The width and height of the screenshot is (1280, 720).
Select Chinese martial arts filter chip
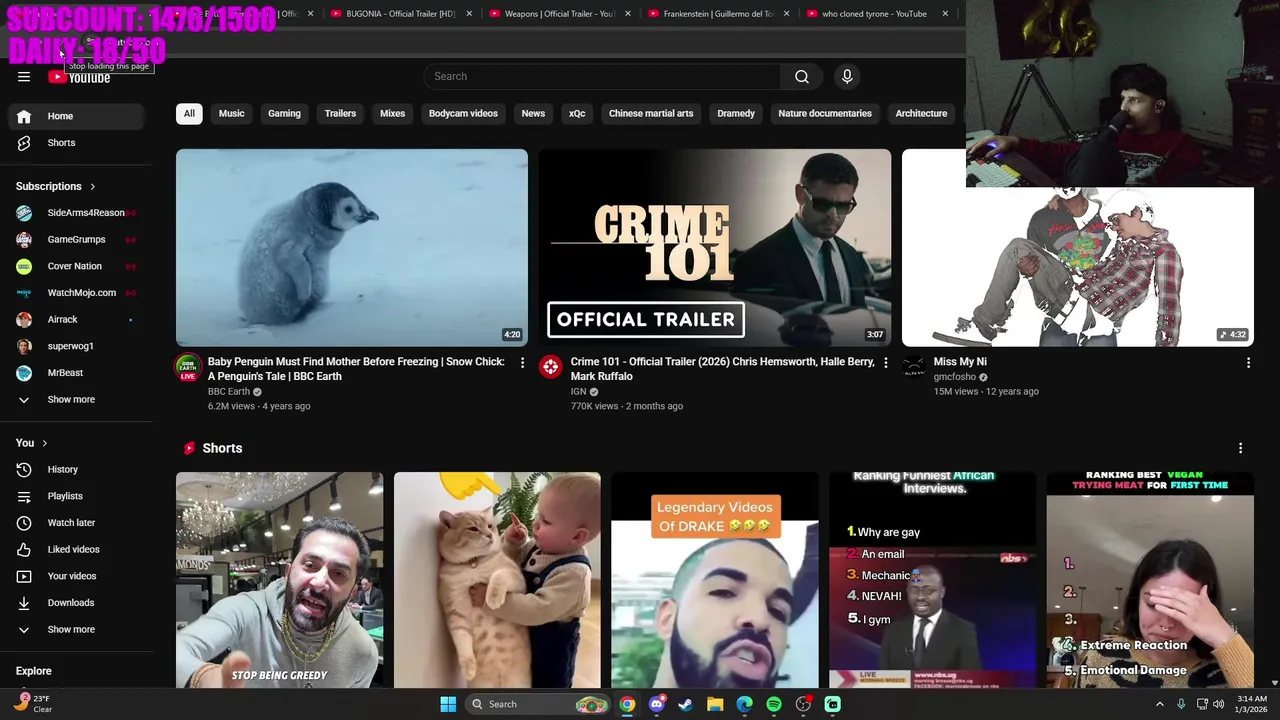[x=651, y=113]
